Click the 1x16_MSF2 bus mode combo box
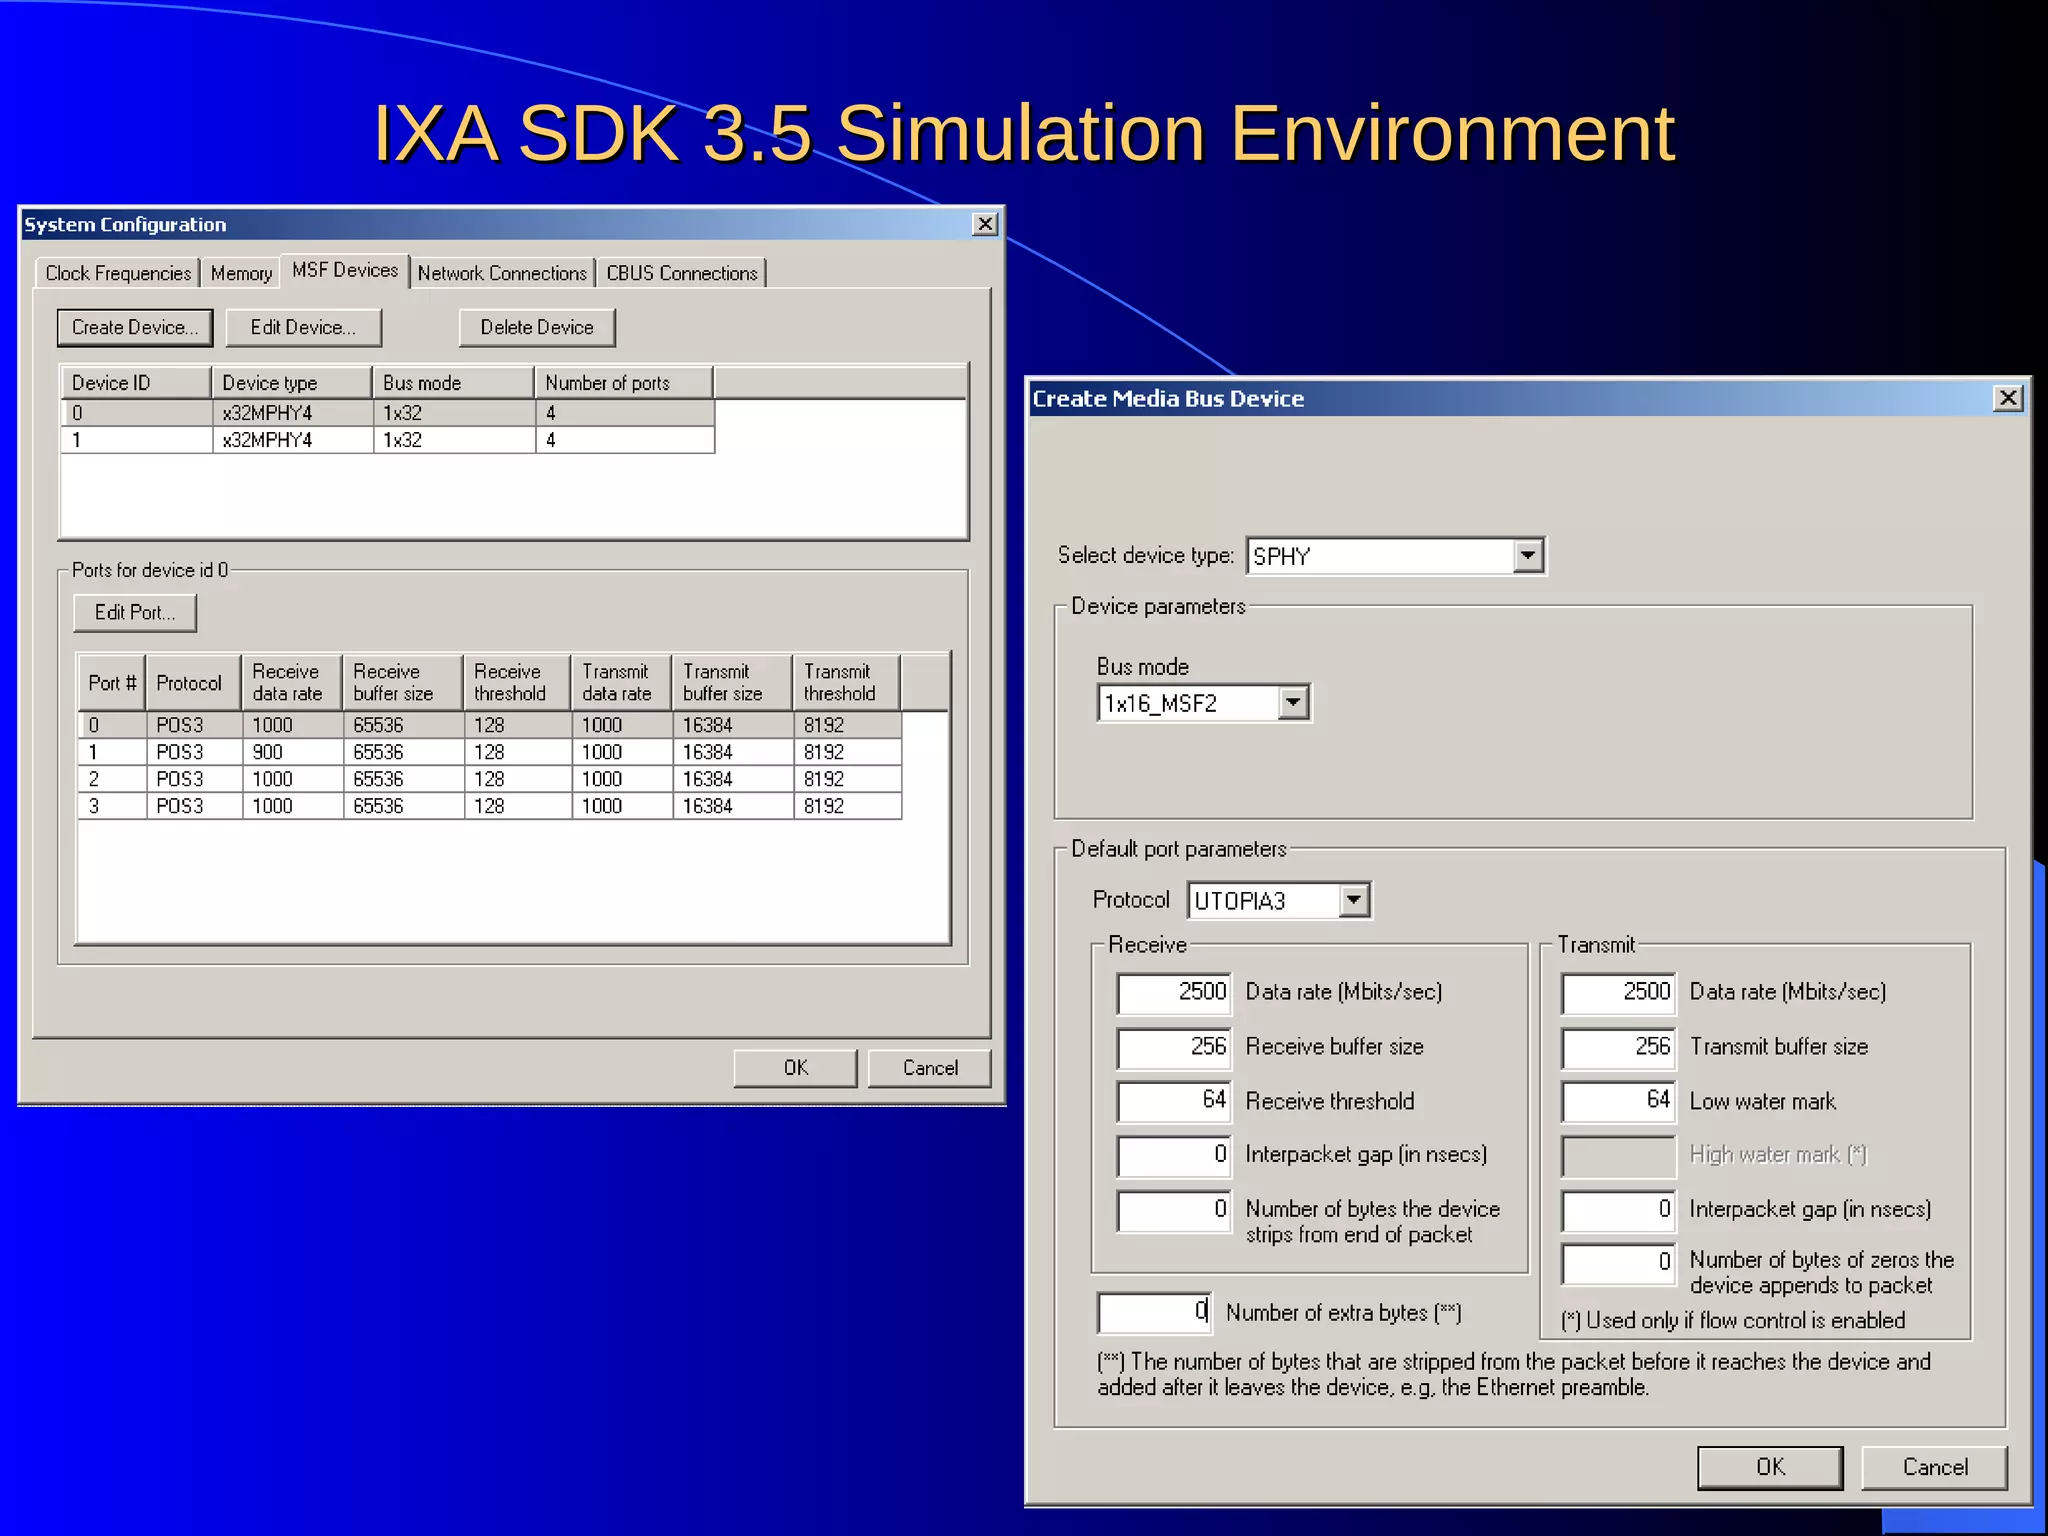The image size is (2048, 1536). 1204,703
